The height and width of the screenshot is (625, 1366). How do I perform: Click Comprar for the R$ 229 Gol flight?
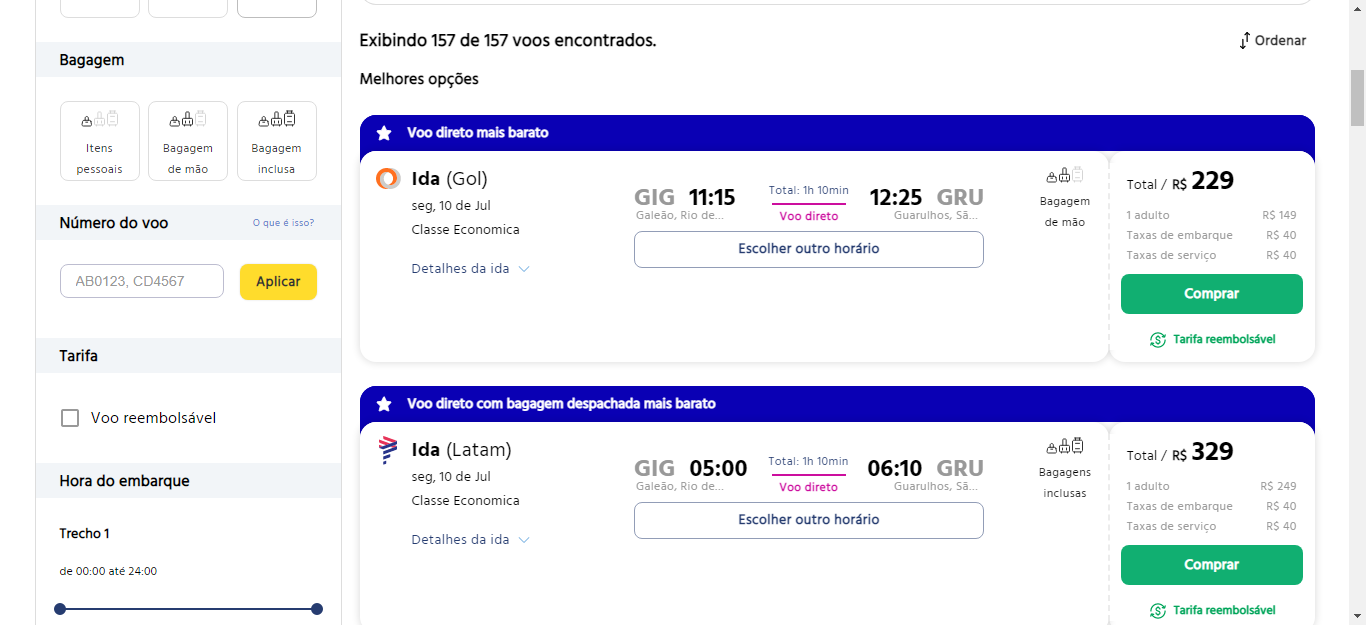point(1211,294)
